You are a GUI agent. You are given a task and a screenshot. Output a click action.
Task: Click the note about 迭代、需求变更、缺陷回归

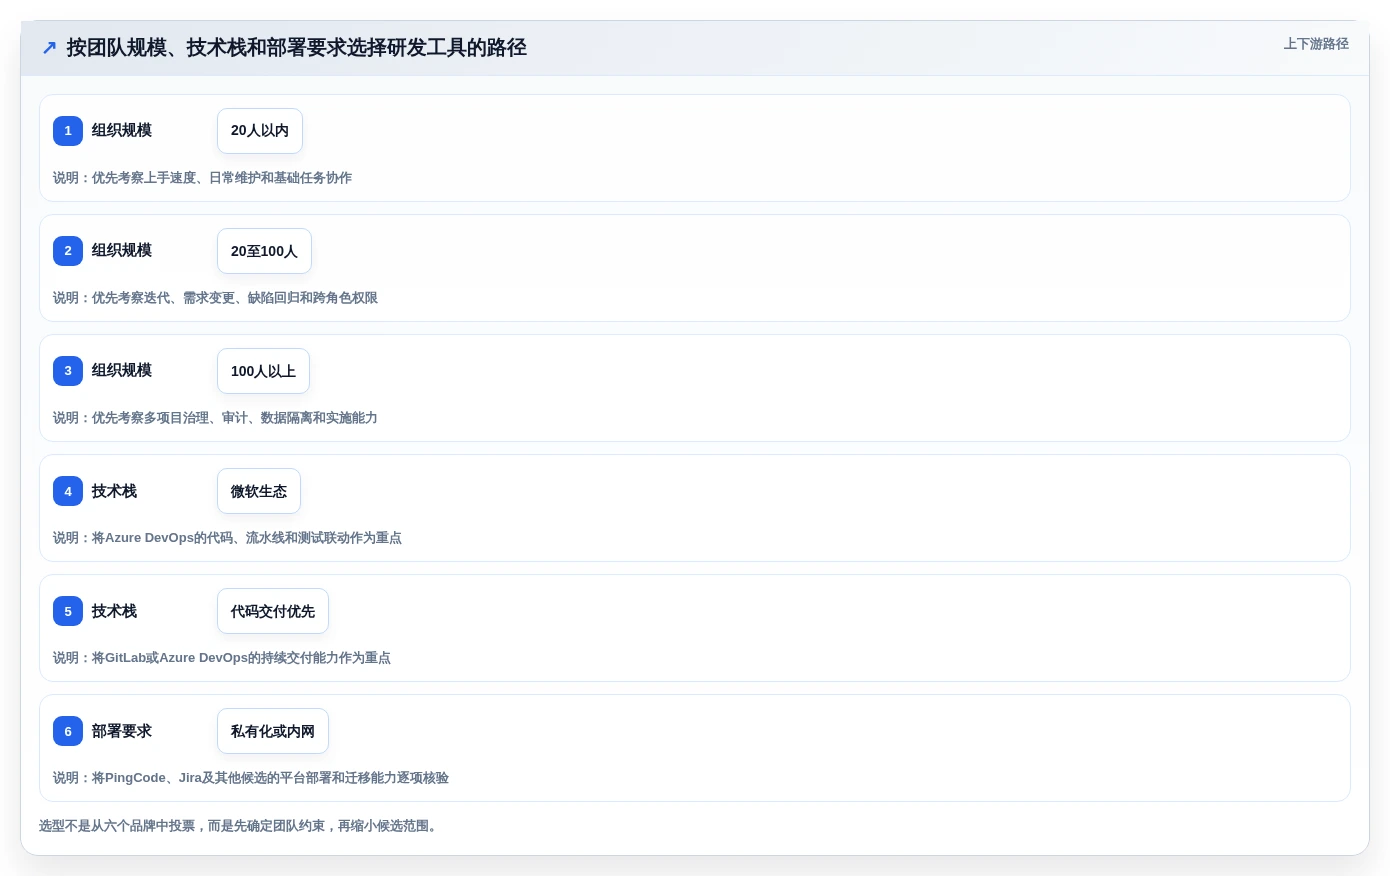[215, 298]
